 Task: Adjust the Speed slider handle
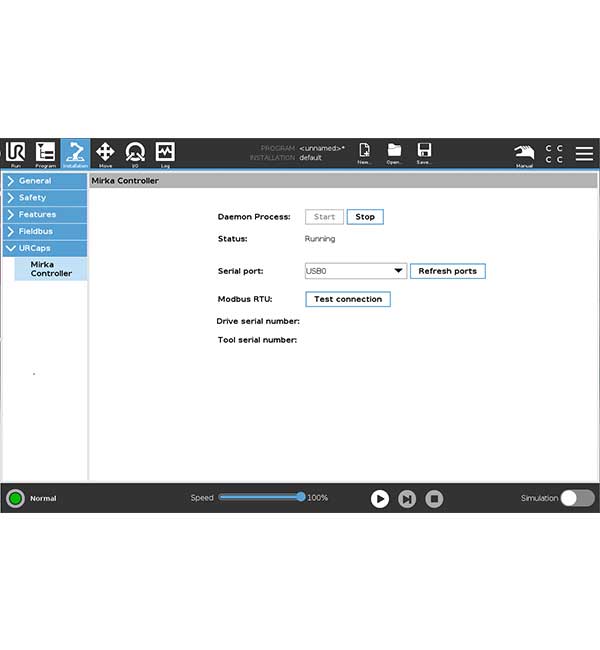301,497
